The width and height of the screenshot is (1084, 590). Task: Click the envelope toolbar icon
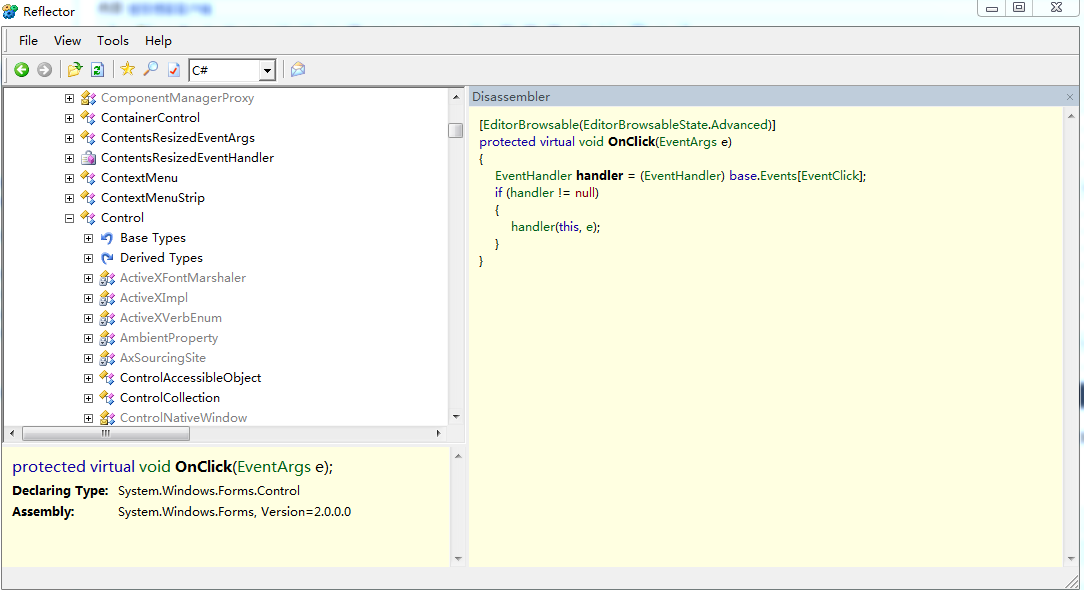click(298, 69)
